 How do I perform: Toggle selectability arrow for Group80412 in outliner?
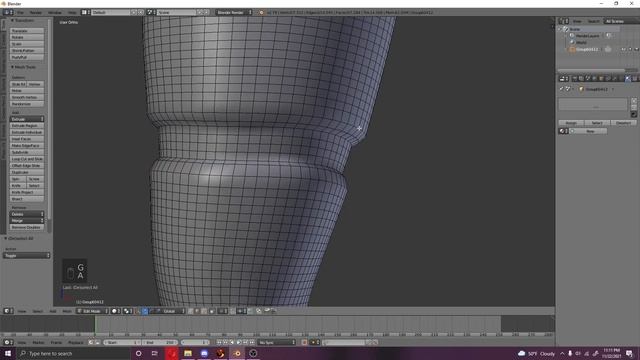[x=630, y=49]
